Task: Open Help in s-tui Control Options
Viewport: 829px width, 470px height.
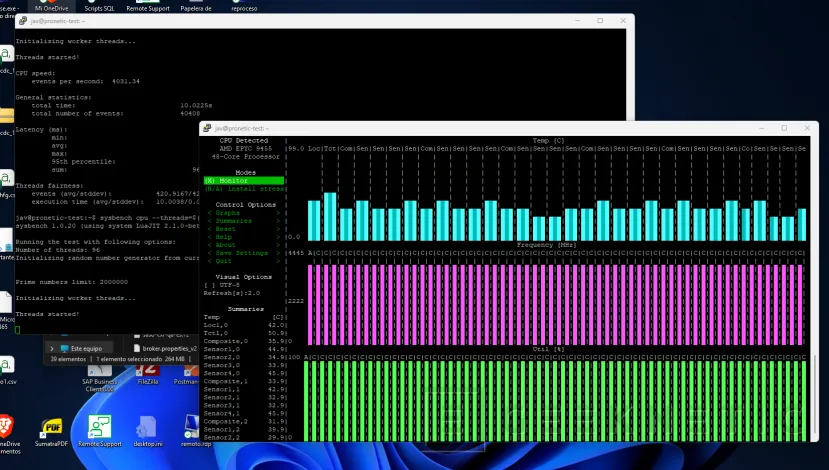Action: [244, 237]
